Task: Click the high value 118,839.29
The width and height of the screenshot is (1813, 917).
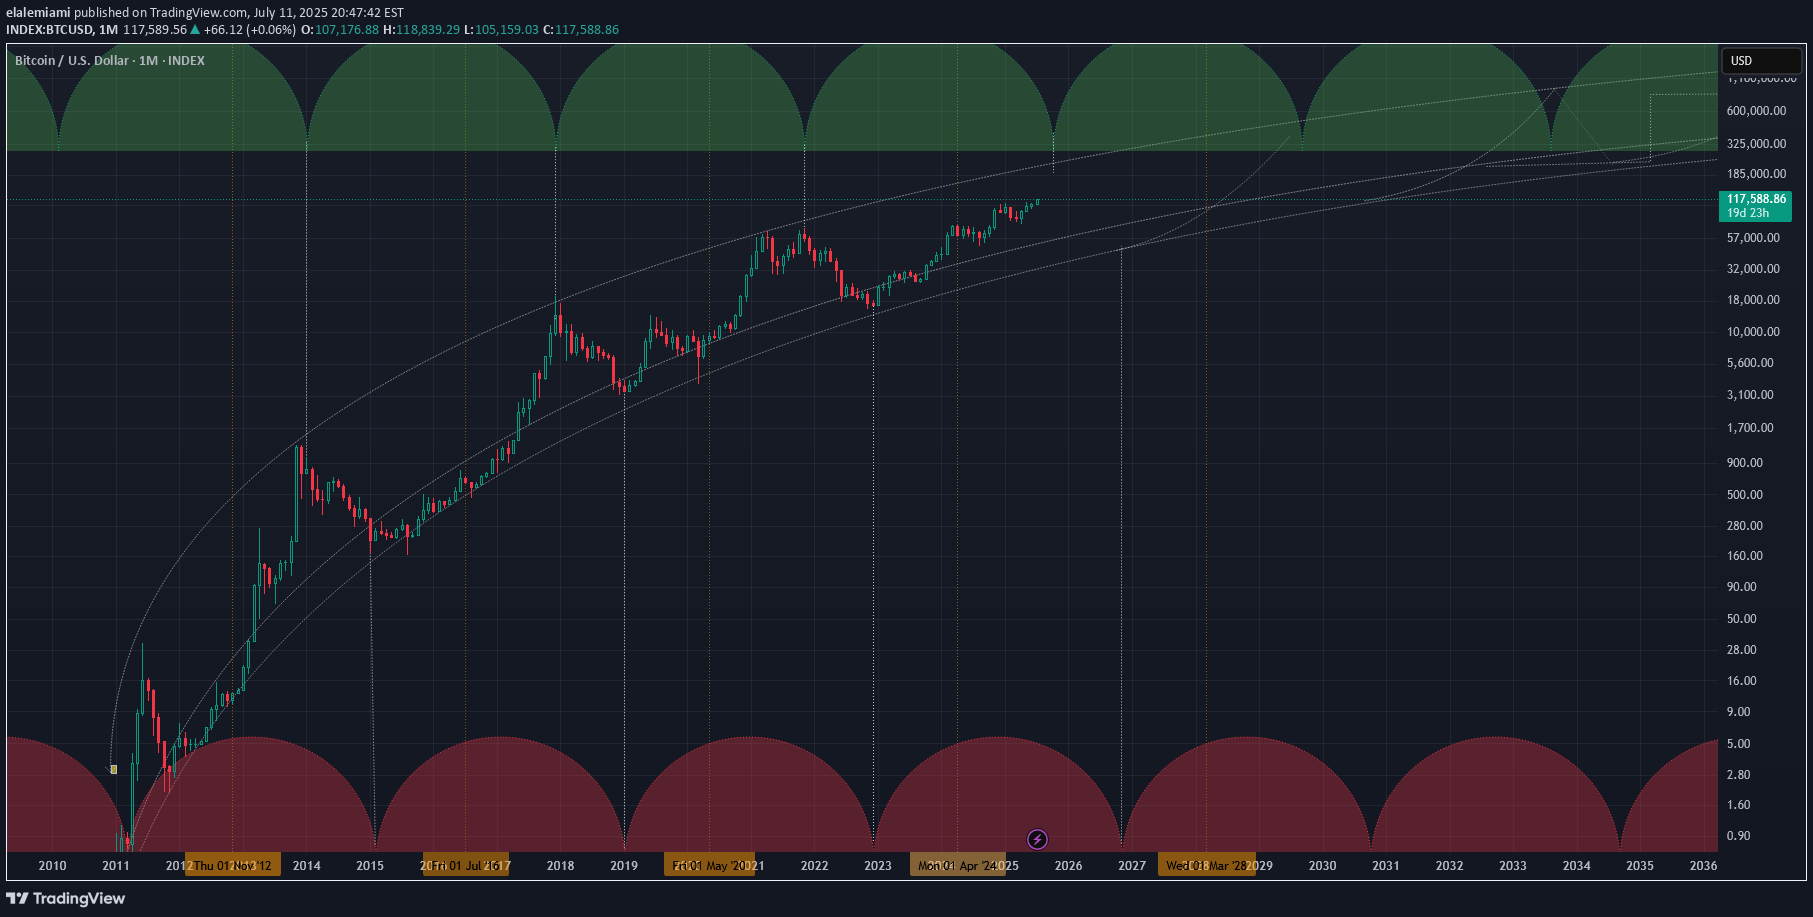Action: [x=428, y=30]
